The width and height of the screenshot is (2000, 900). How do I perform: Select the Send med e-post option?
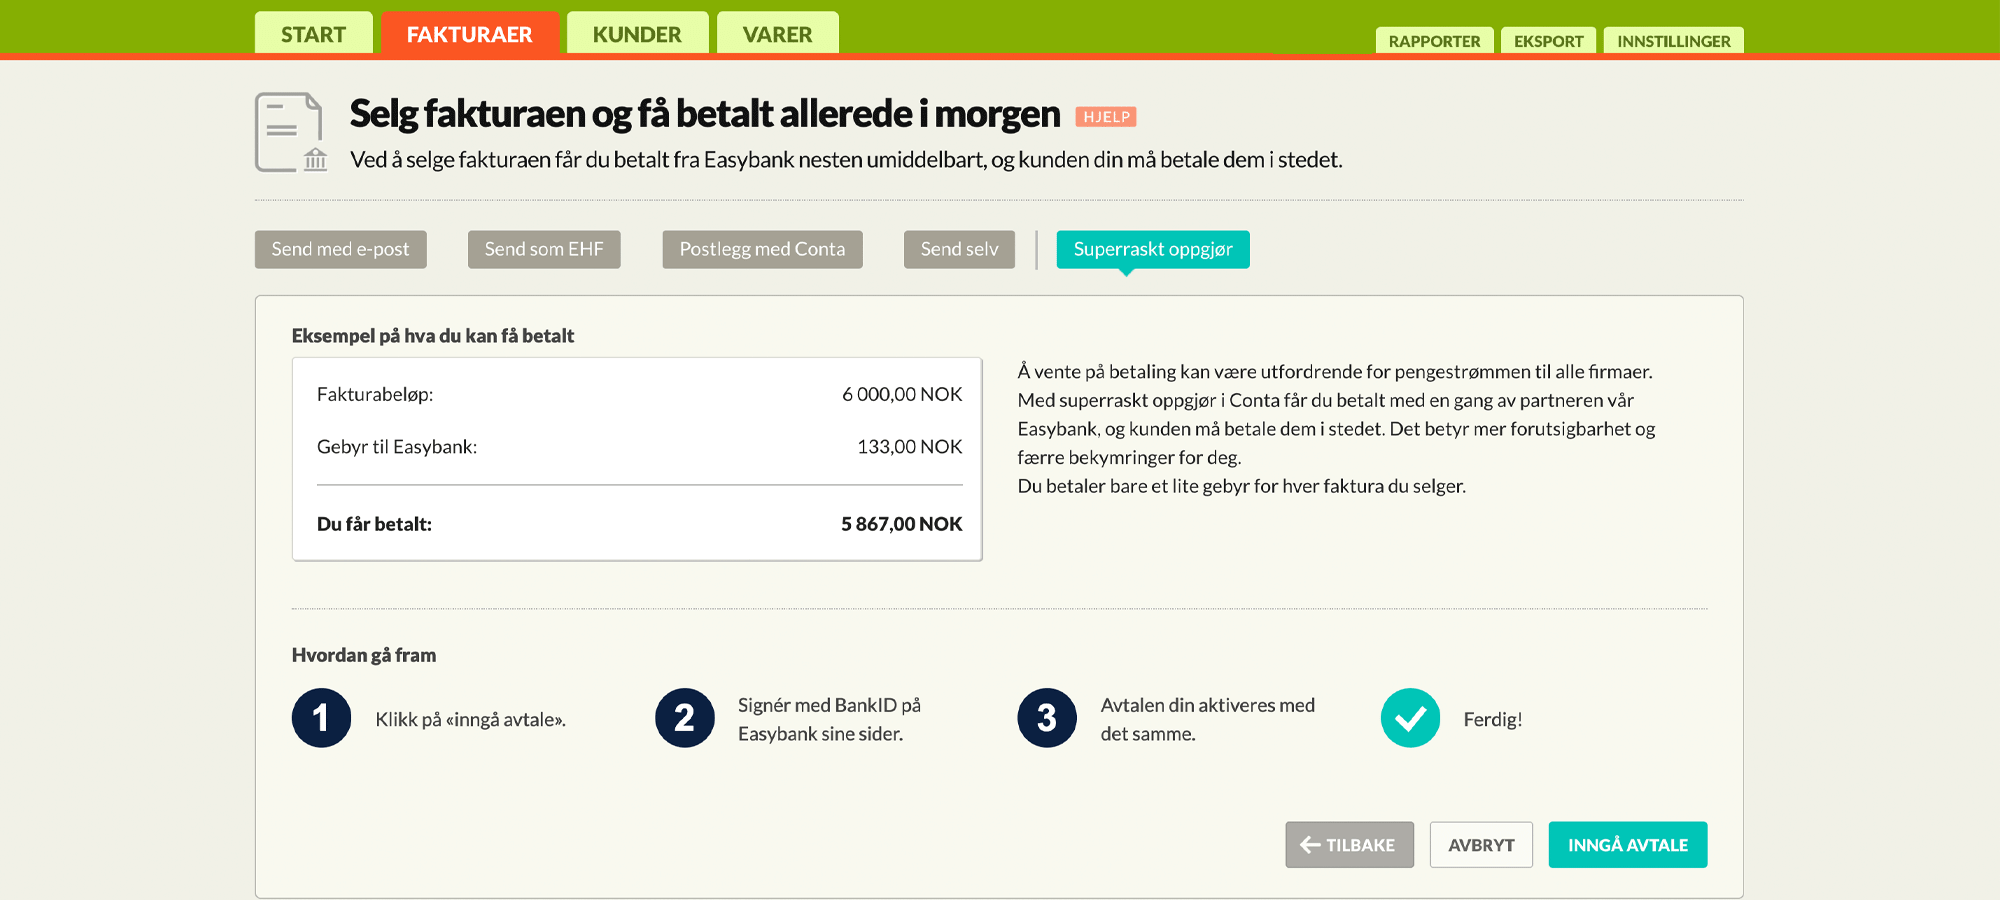(340, 249)
